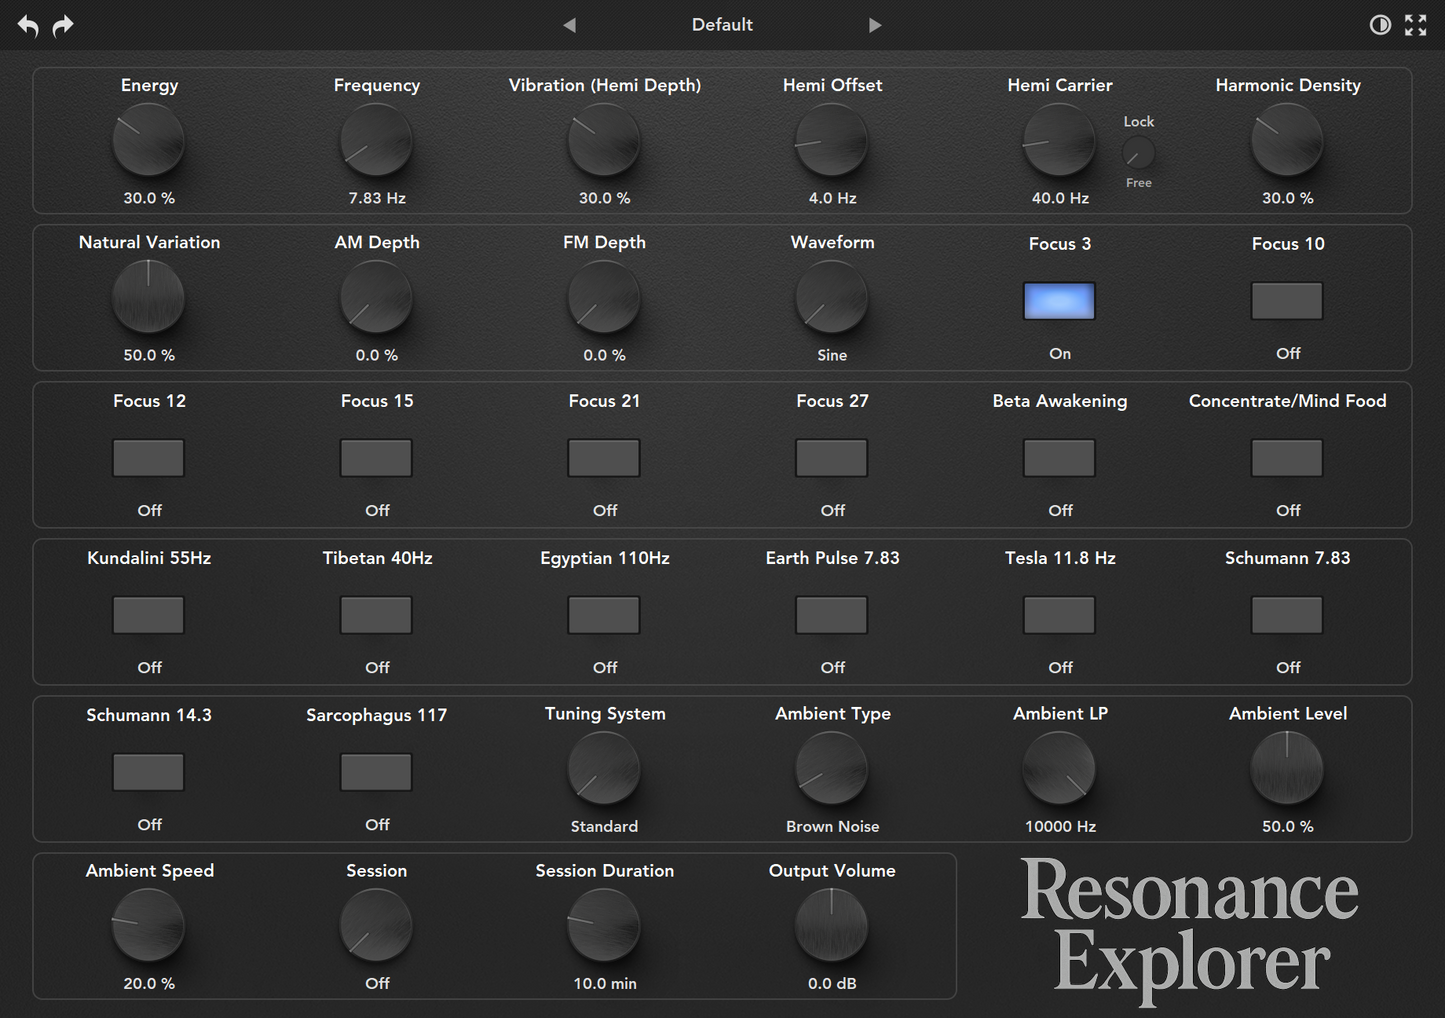Open the Waveform selector showing Sine
Image resolution: width=1445 pixels, height=1018 pixels.
(x=831, y=297)
